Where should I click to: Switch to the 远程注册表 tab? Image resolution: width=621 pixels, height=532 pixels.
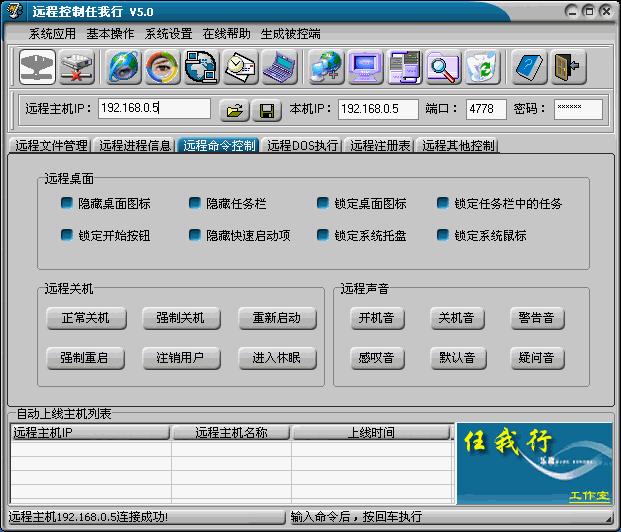click(x=379, y=146)
